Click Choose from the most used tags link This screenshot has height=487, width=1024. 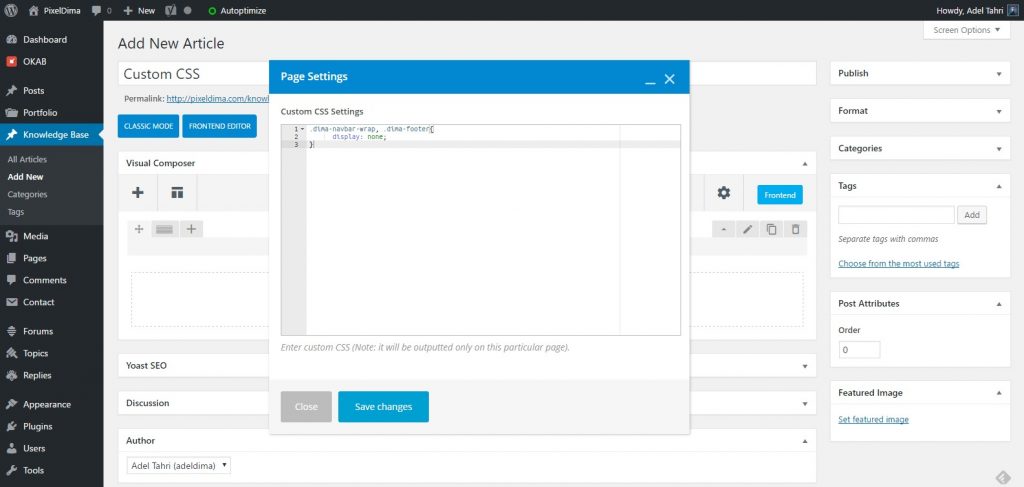pos(899,264)
